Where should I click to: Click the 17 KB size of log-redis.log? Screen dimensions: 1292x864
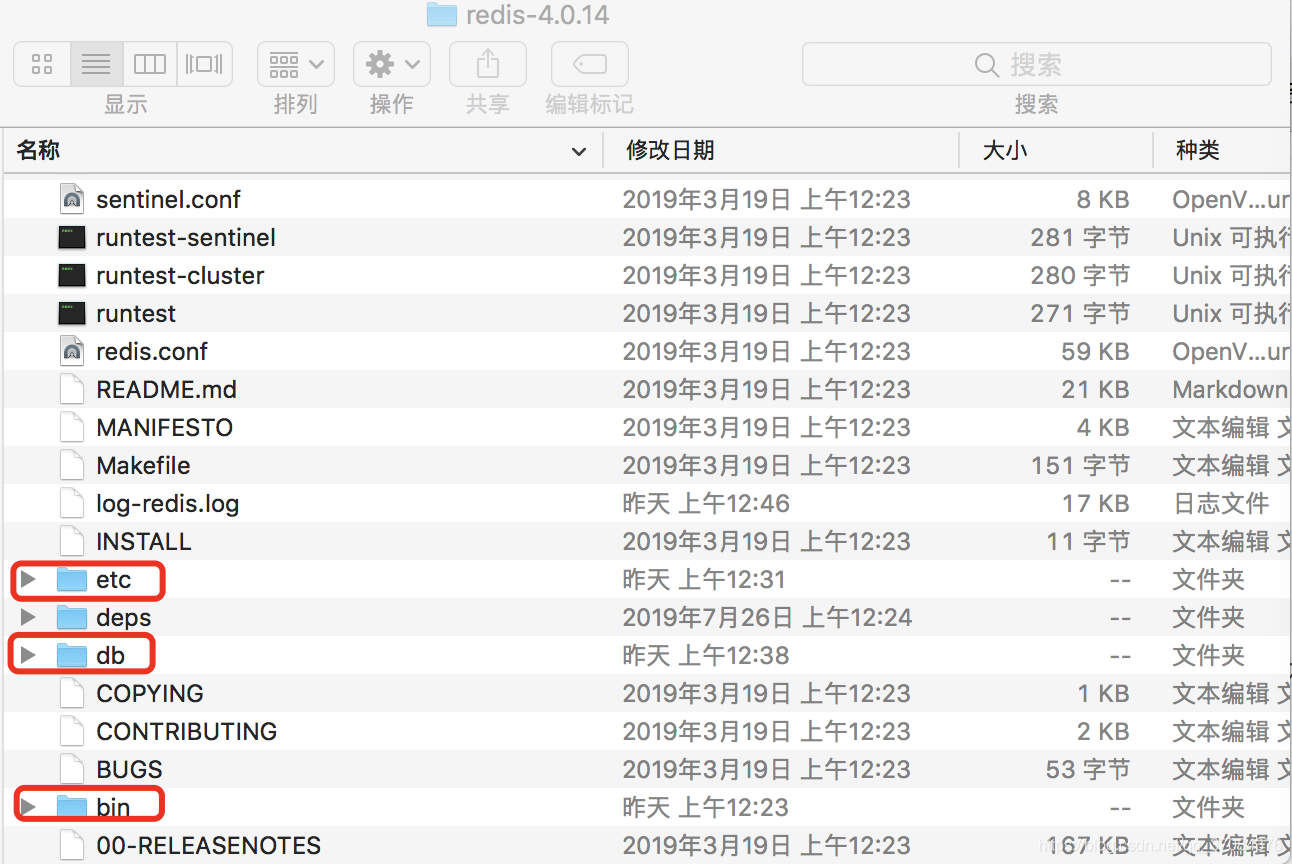[1096, 503]
